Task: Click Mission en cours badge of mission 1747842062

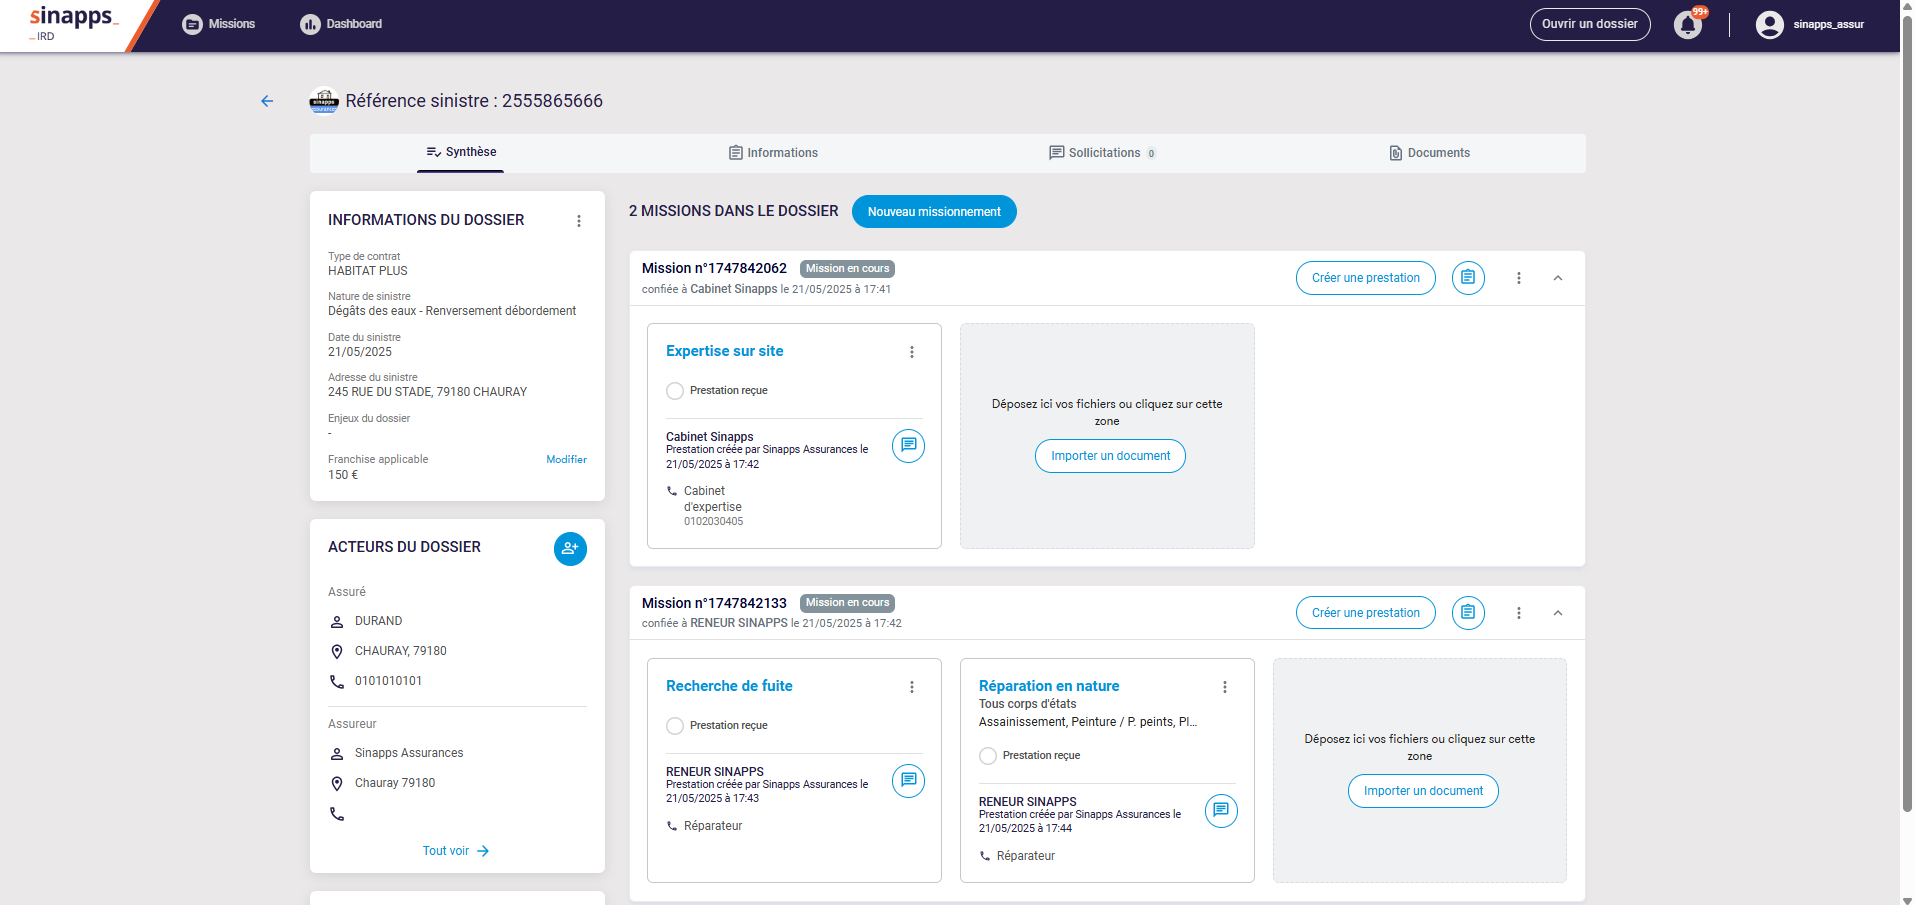Action: (x=847, y=269)
